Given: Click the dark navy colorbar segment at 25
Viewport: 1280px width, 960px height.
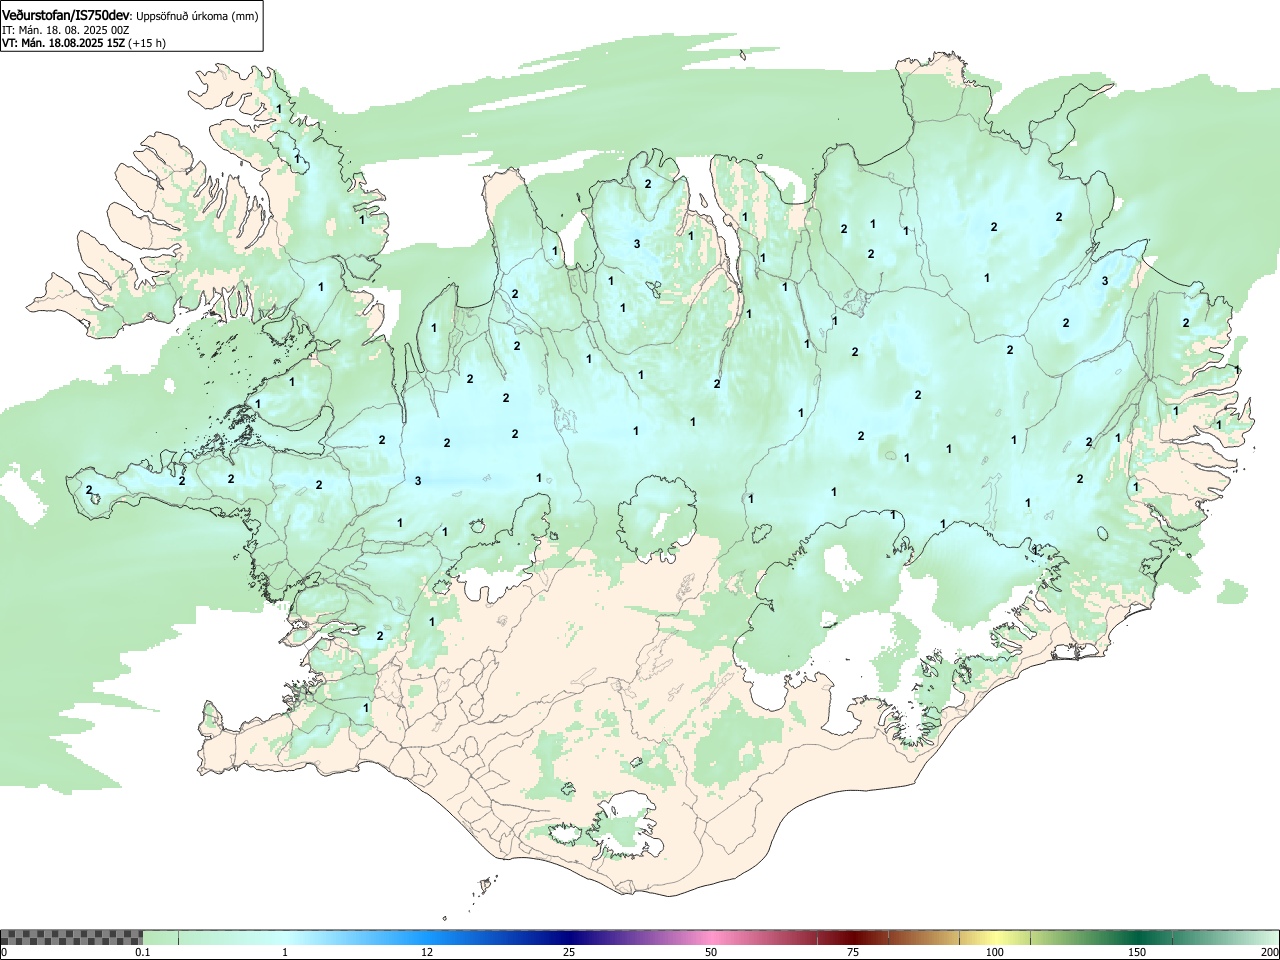Looking at the screenshot, I should point(568,937).
